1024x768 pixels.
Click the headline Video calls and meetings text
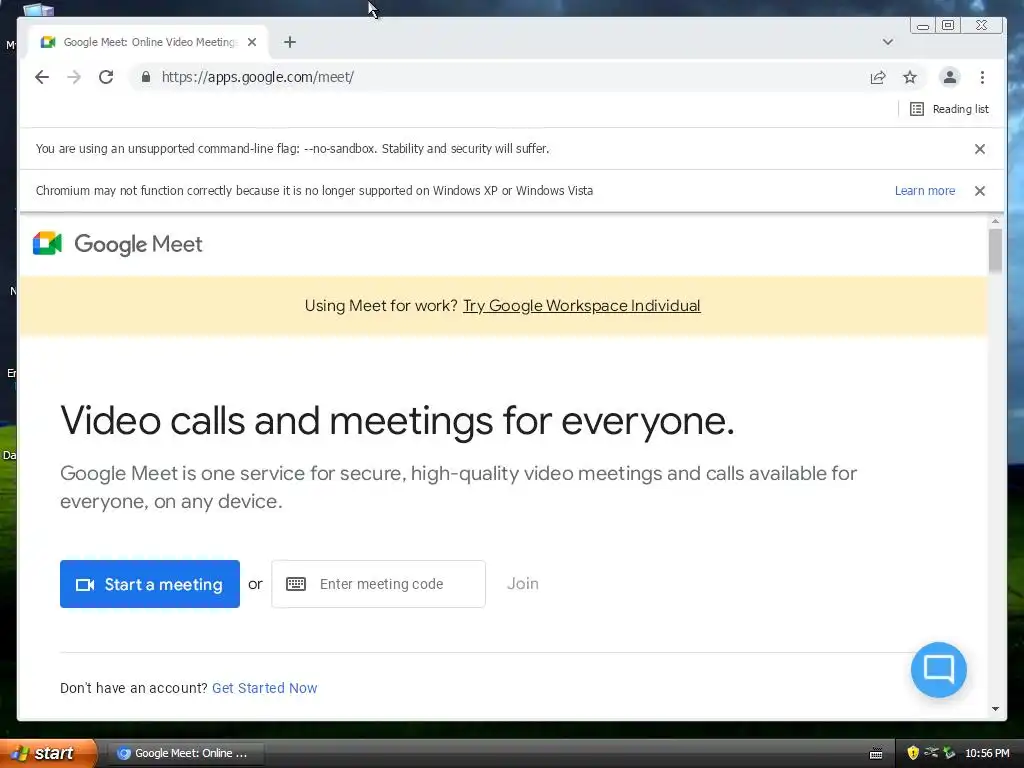click(397, 420)
